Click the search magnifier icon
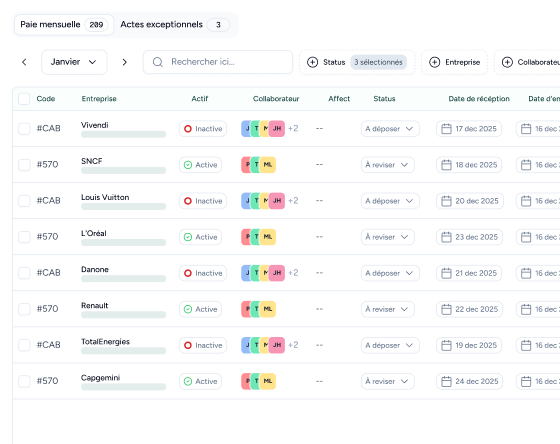 tap(158, 62)
